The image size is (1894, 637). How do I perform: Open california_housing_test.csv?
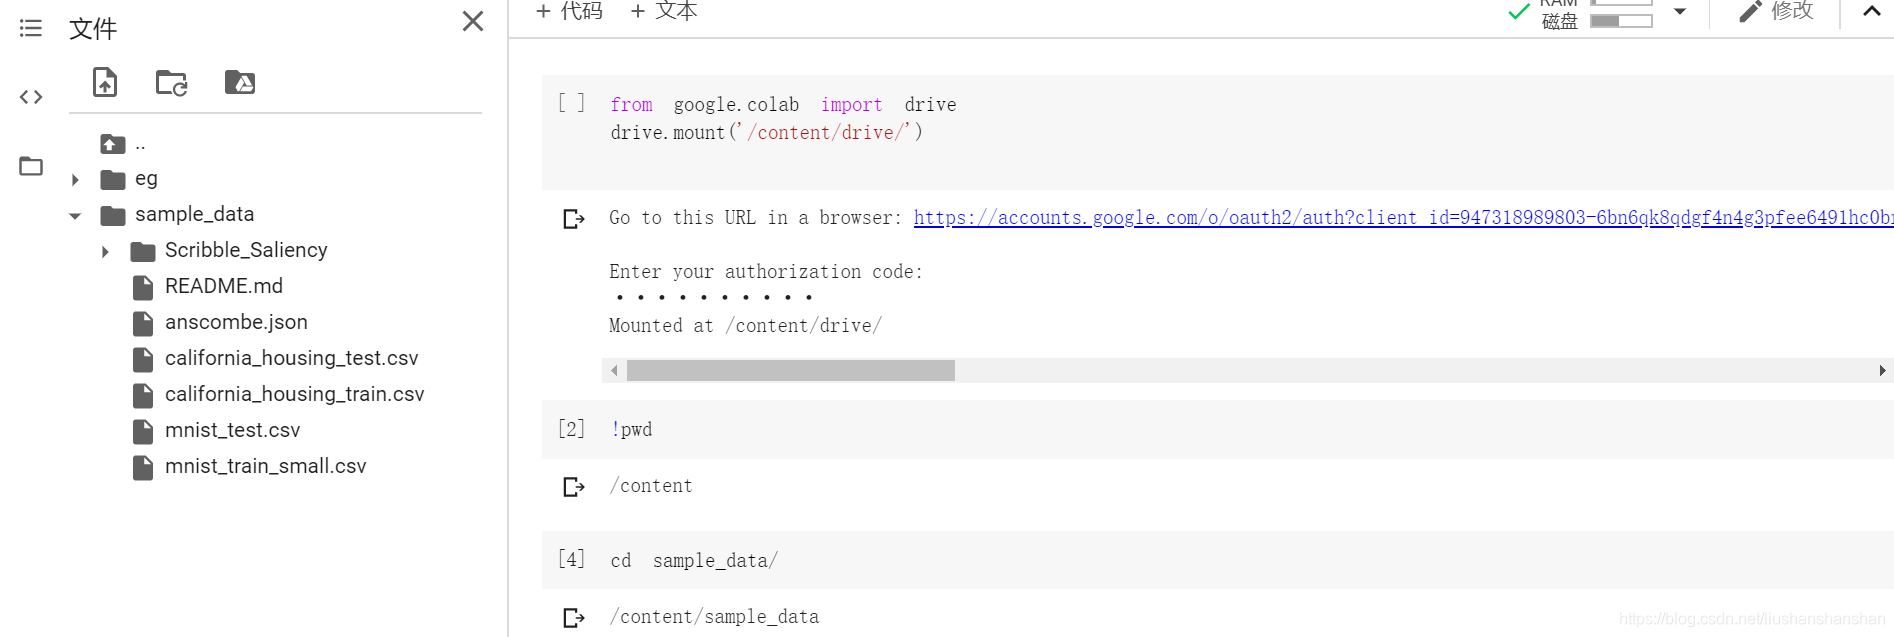point(291,358)
